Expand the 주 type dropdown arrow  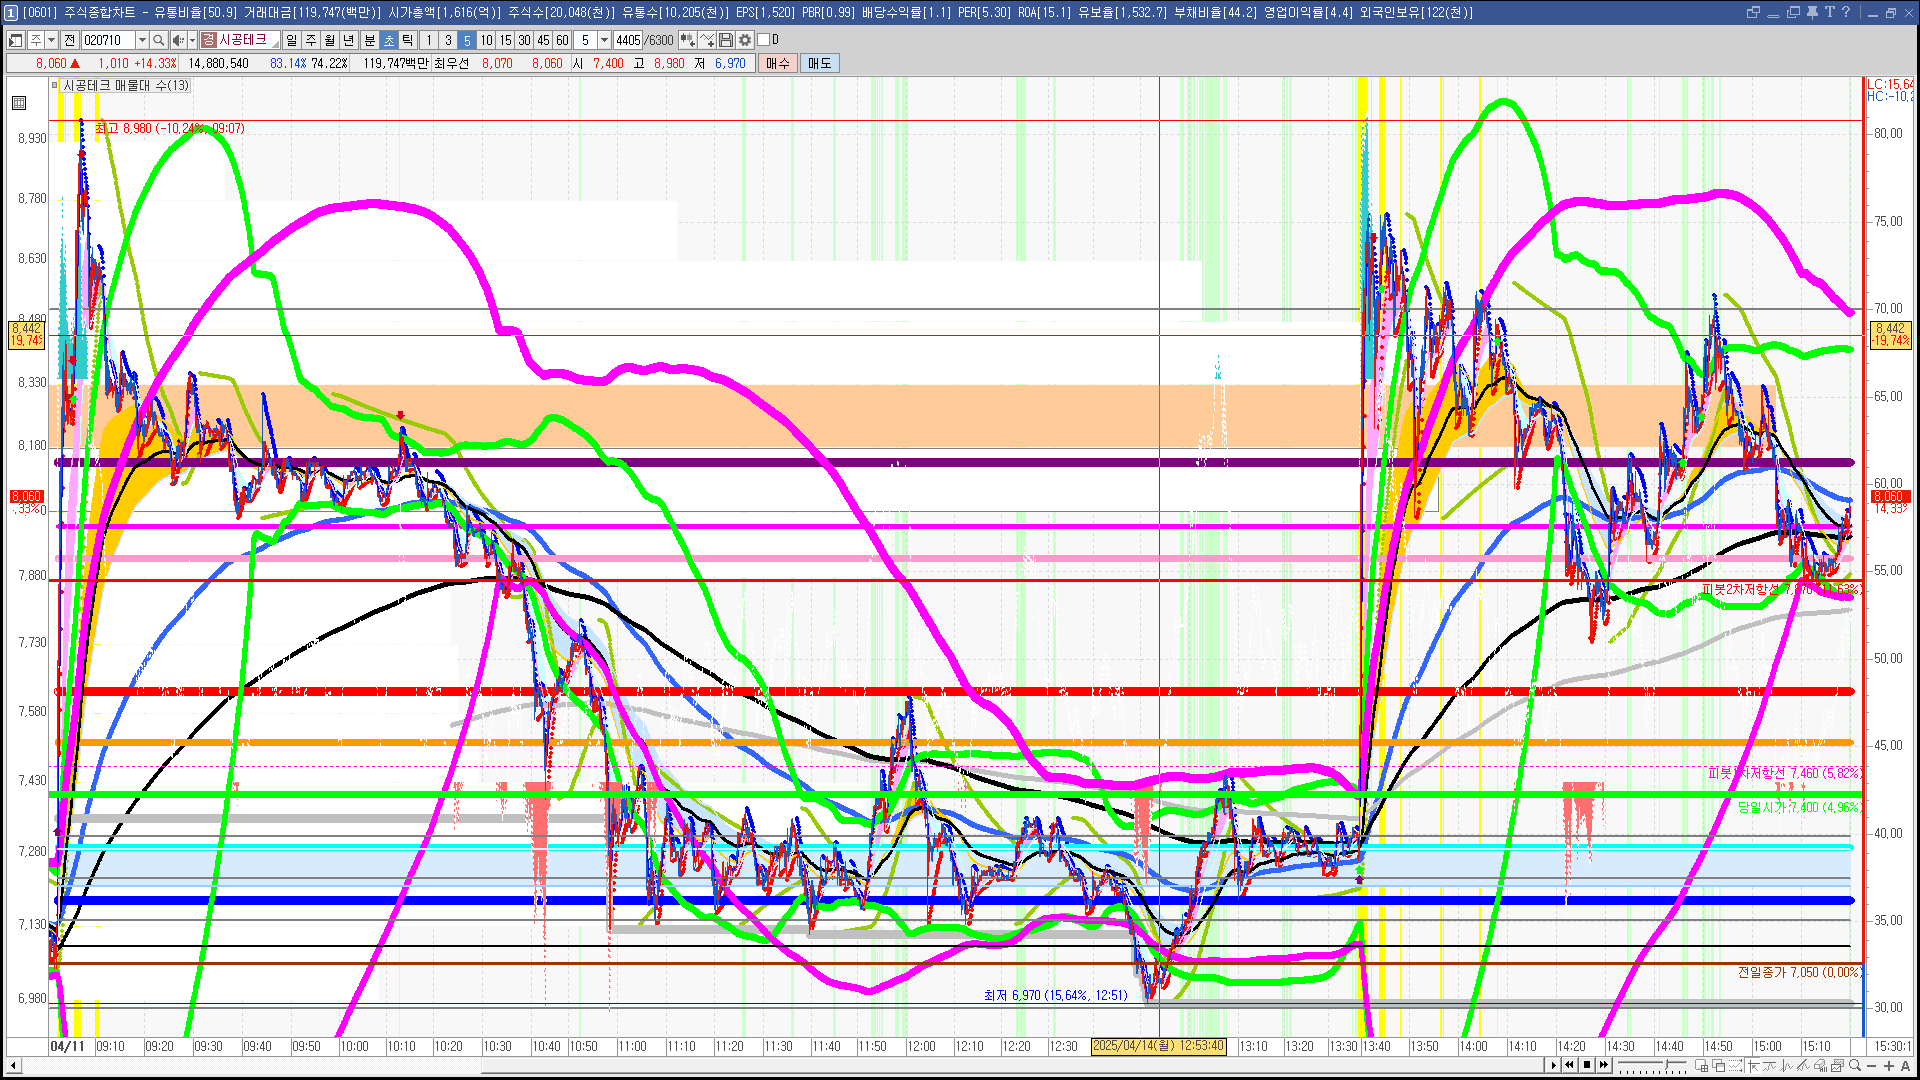click(51, 40)
